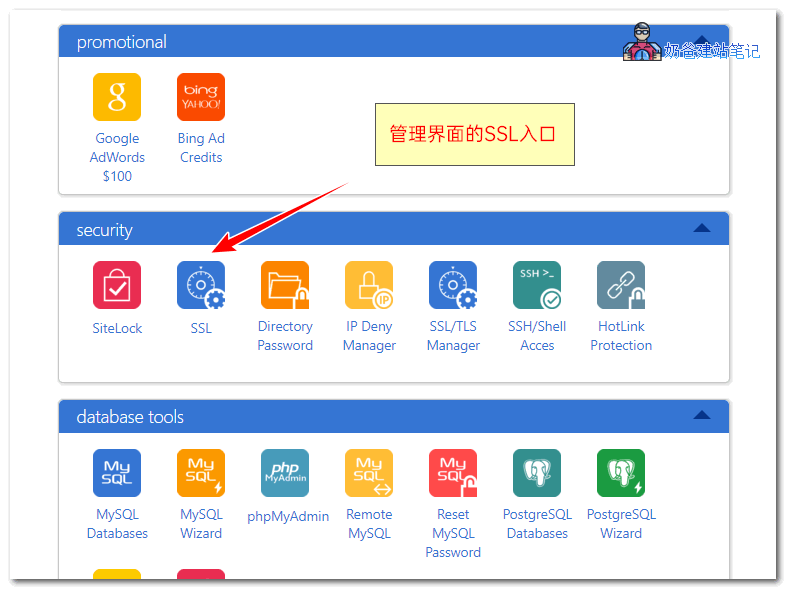Click the phpMyAdmin text link
Image resolution: width=787 pixels, height=590 pixels.
click(288, 517)
